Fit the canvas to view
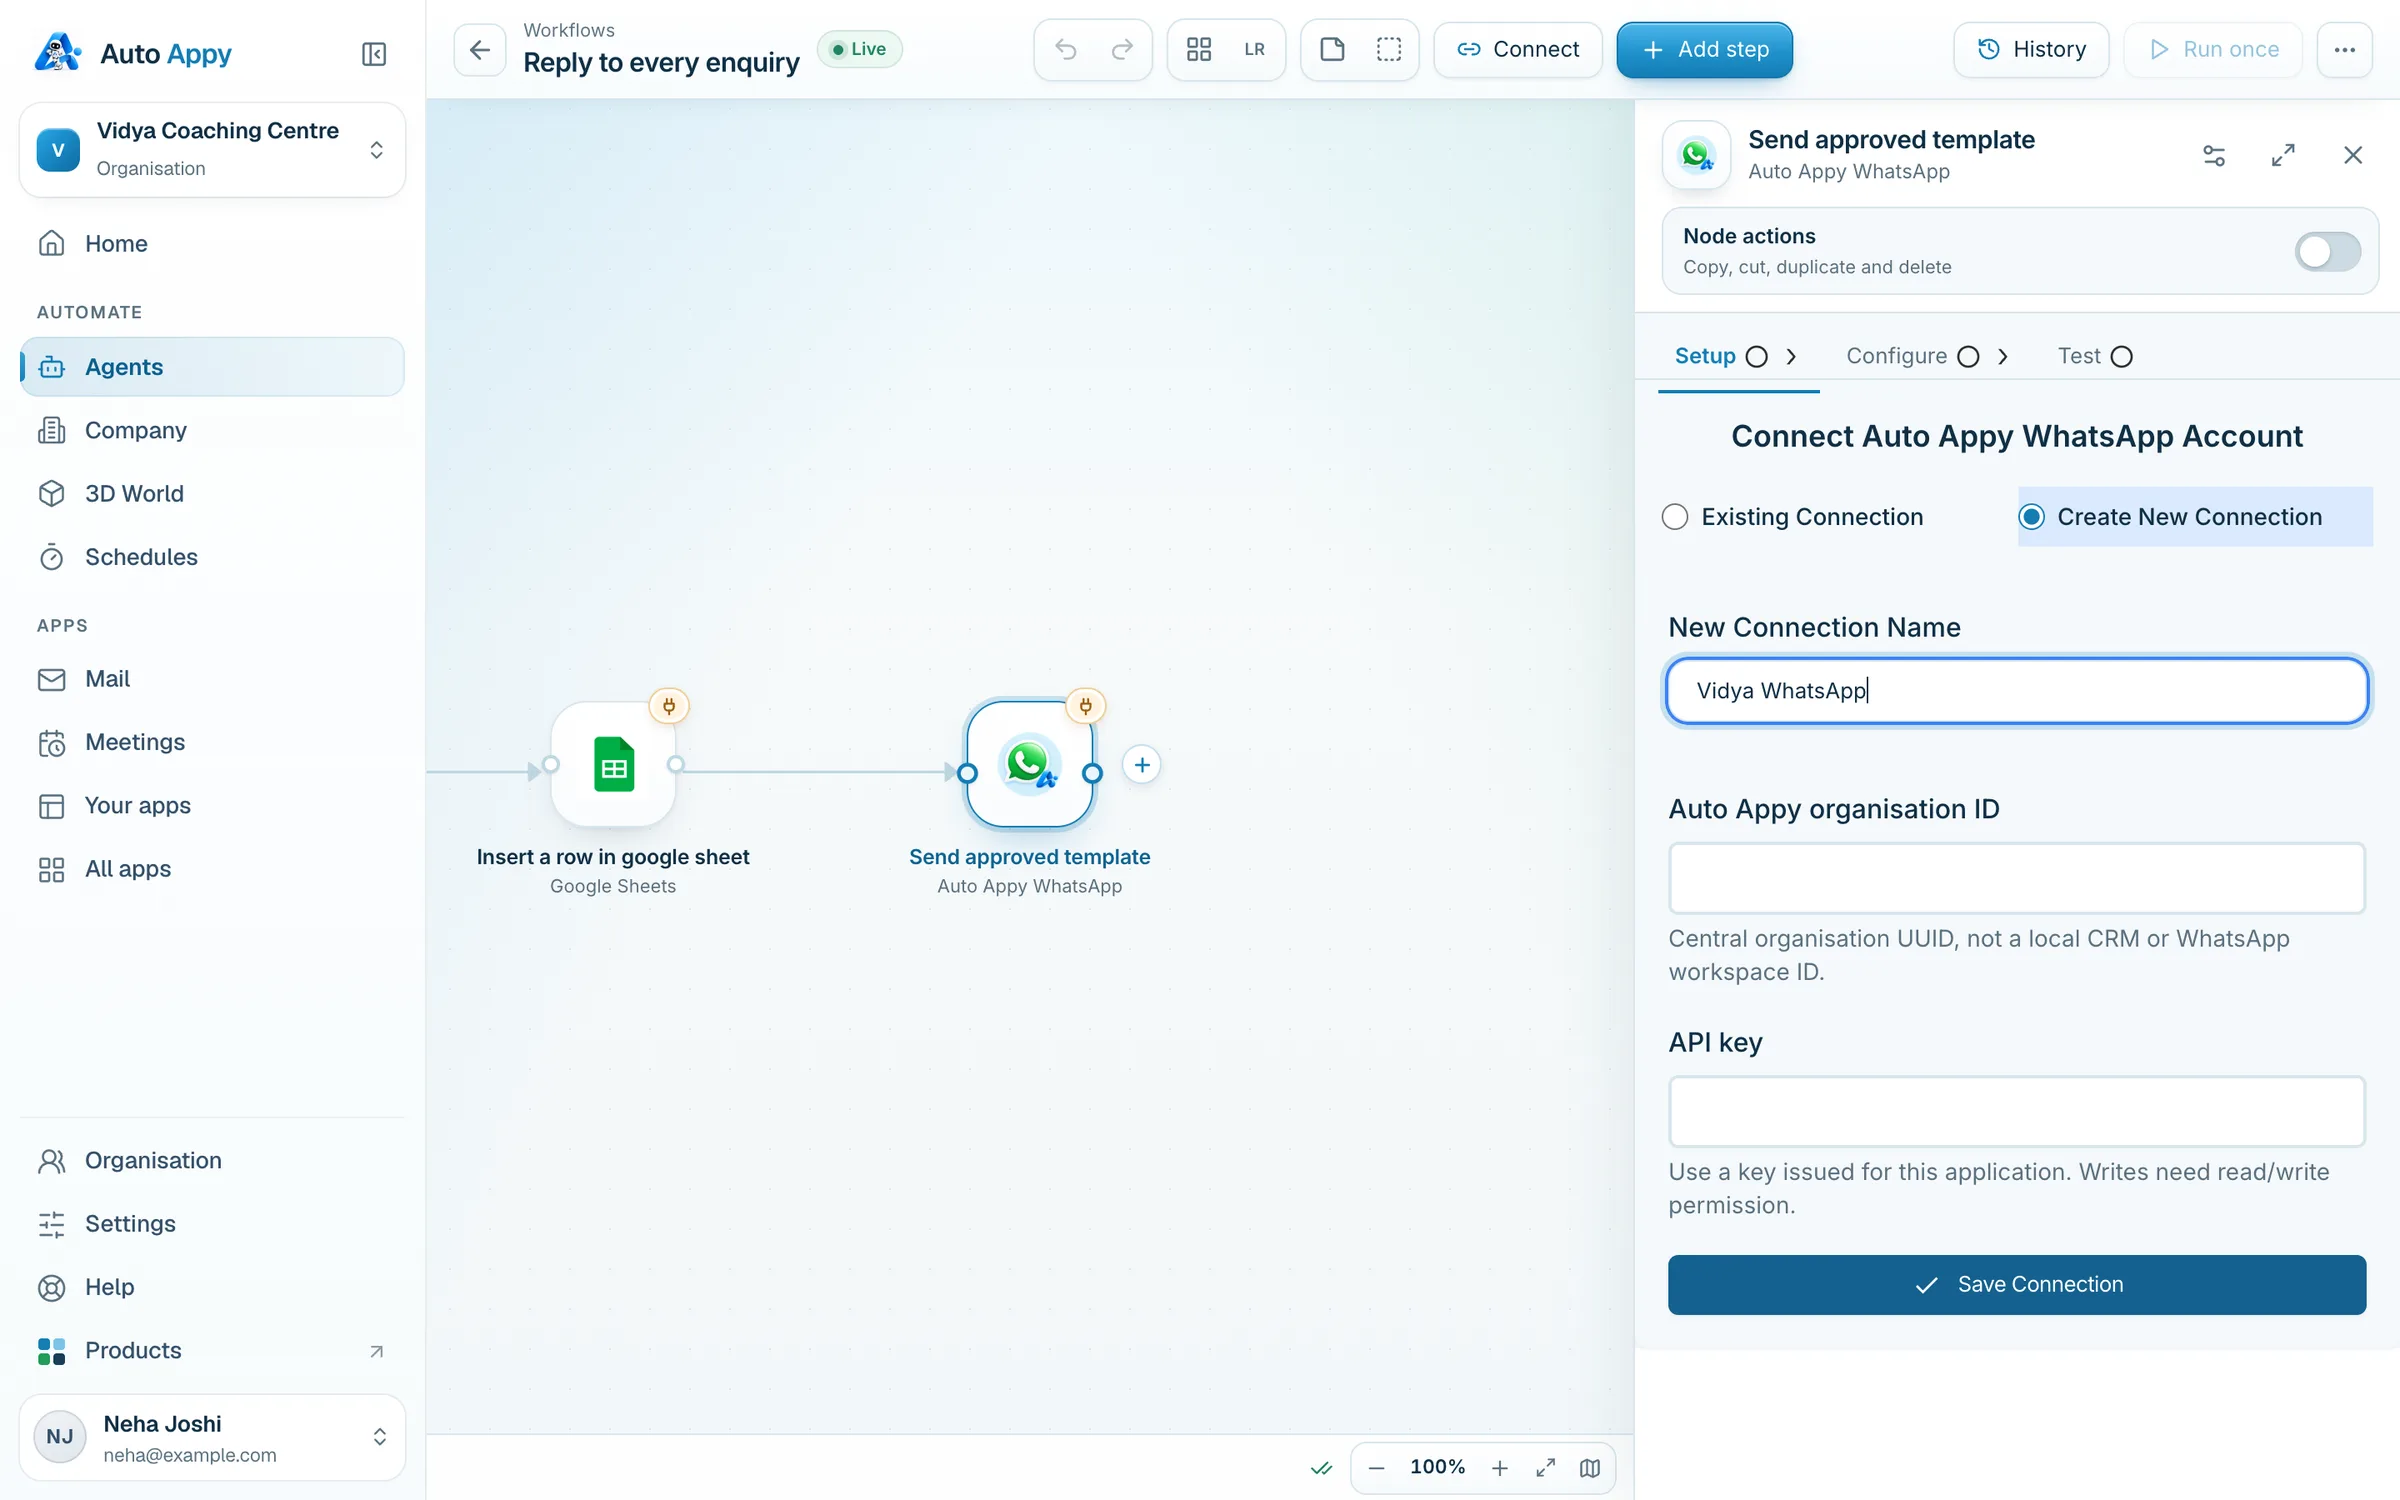The height and width of the screenshot is (1500, 2400). pyautogui.click(x=1545, y=1467)
